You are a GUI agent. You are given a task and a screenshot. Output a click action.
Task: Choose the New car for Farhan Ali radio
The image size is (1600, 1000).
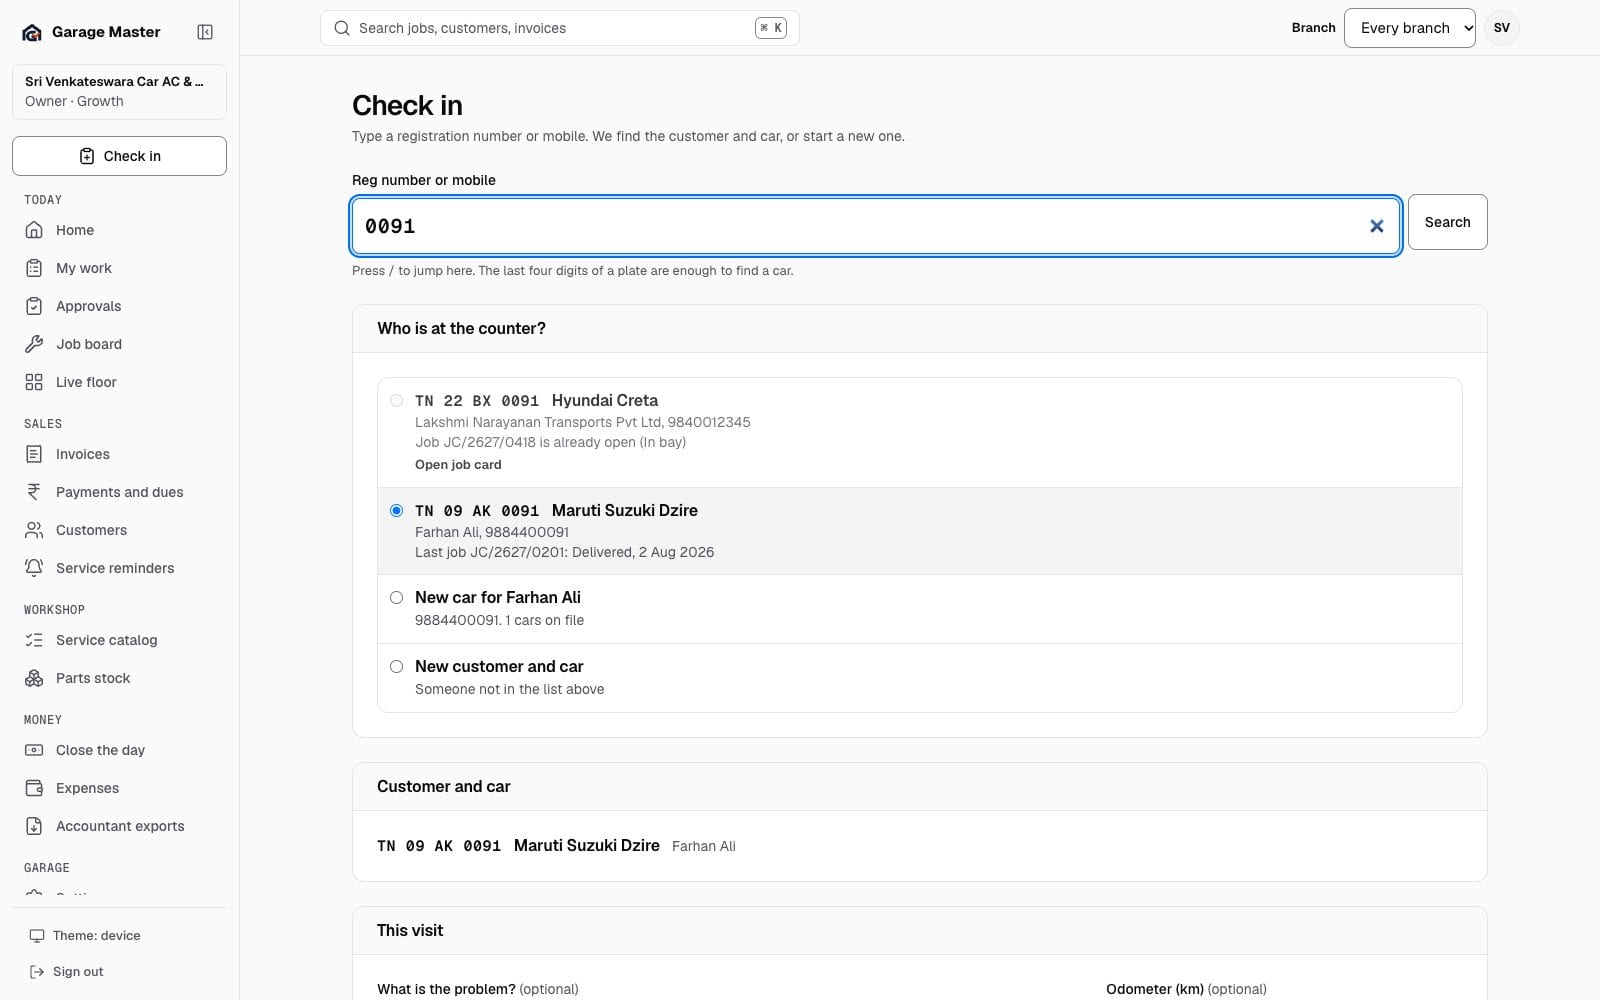pyautogui.click(x=397, y=598)
